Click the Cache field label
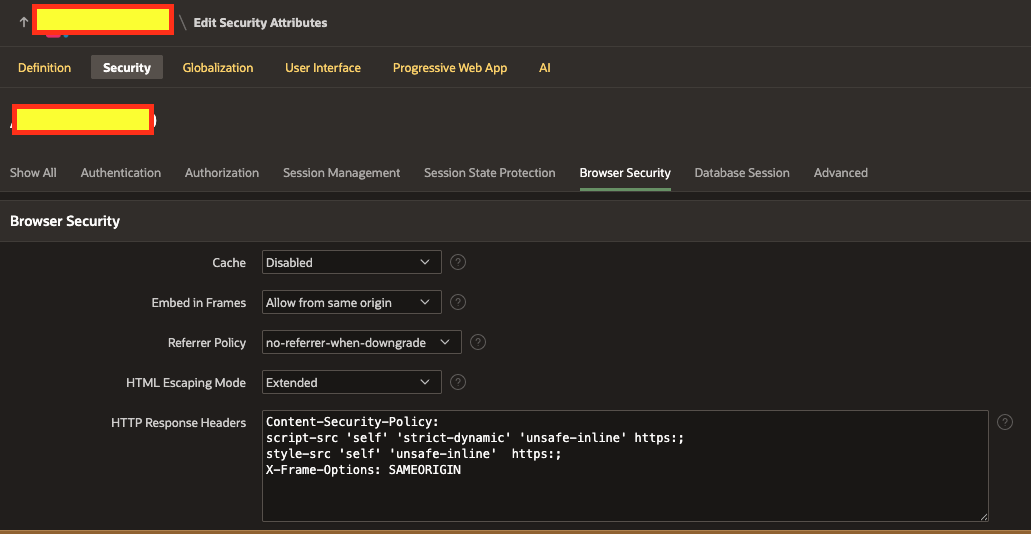 (229, 262)
